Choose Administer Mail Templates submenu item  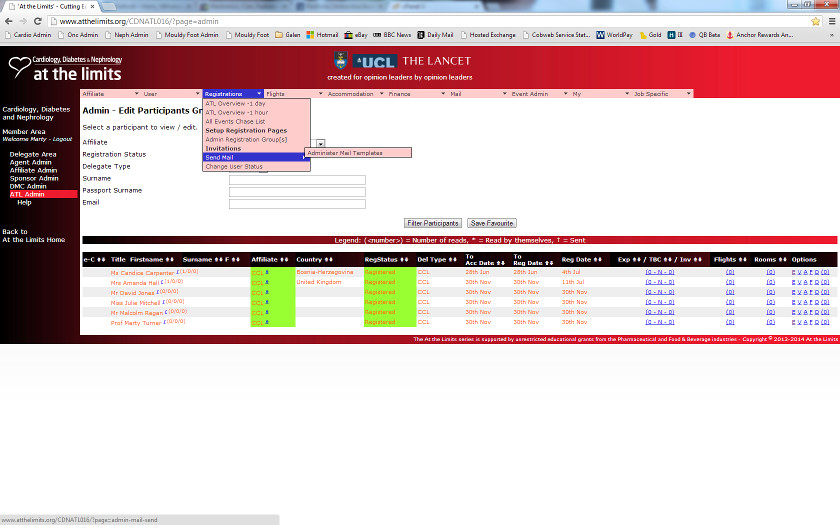[358, 153]
